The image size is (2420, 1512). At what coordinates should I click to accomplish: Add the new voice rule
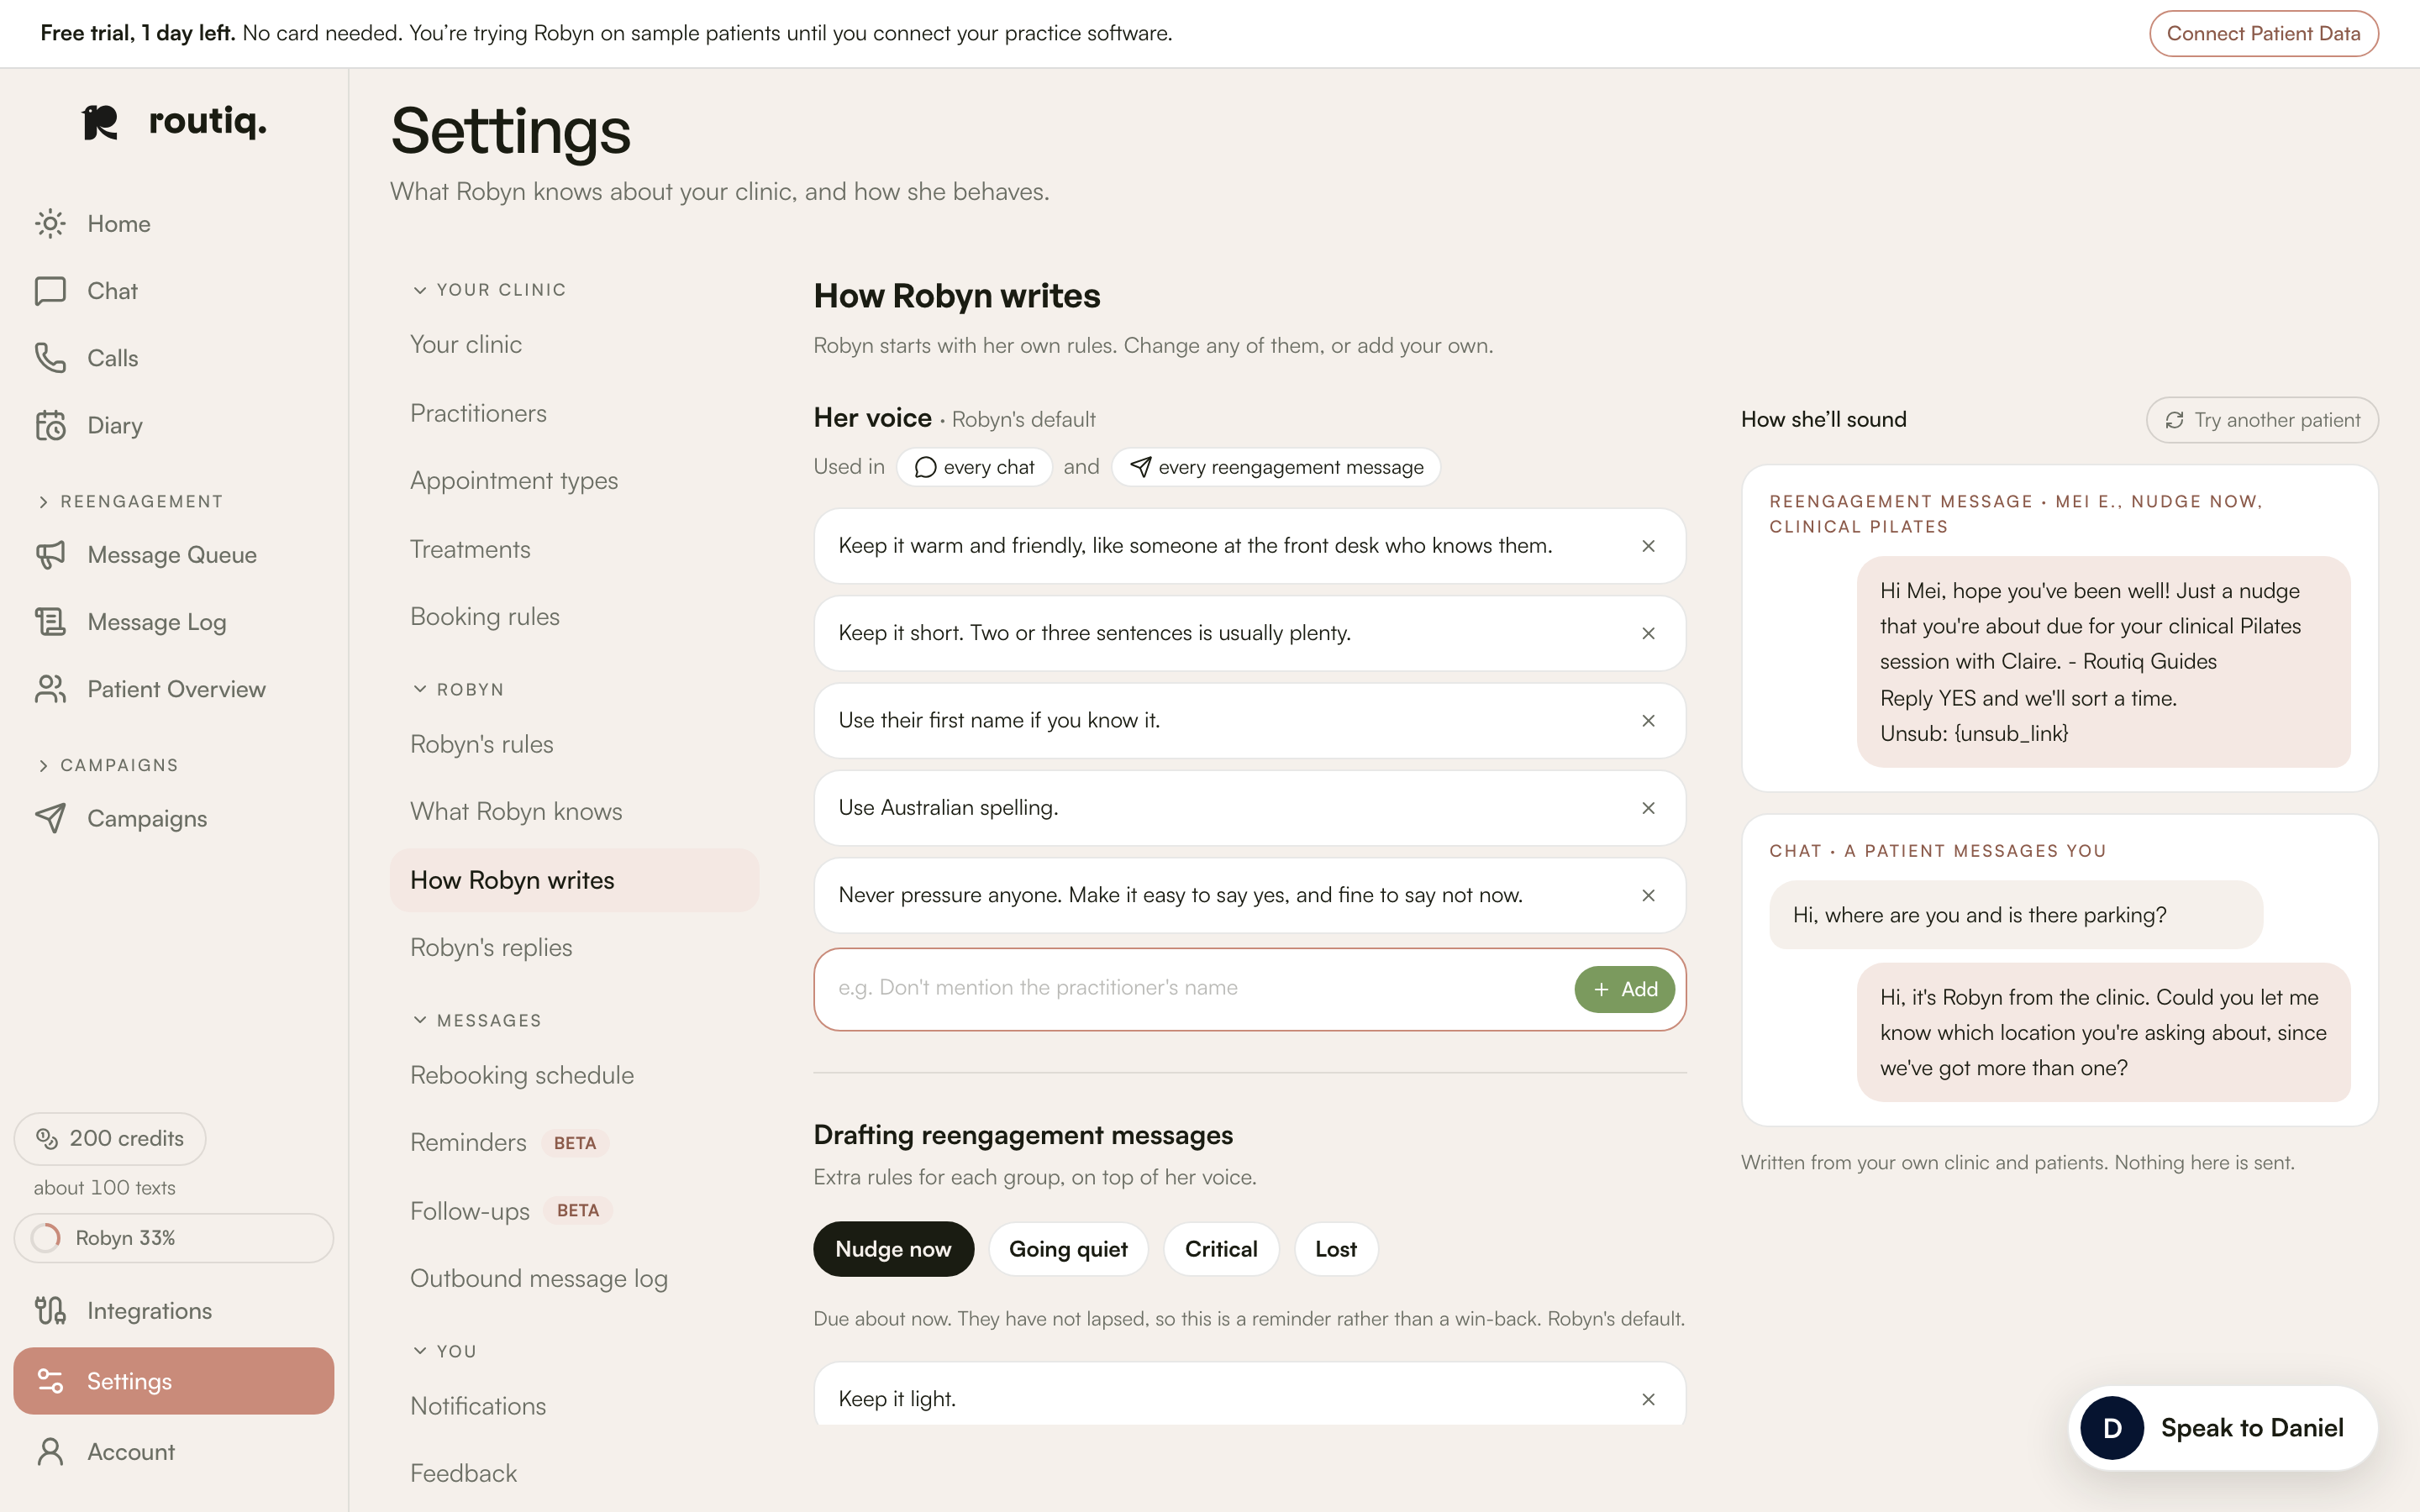(x=1625, y=989)
